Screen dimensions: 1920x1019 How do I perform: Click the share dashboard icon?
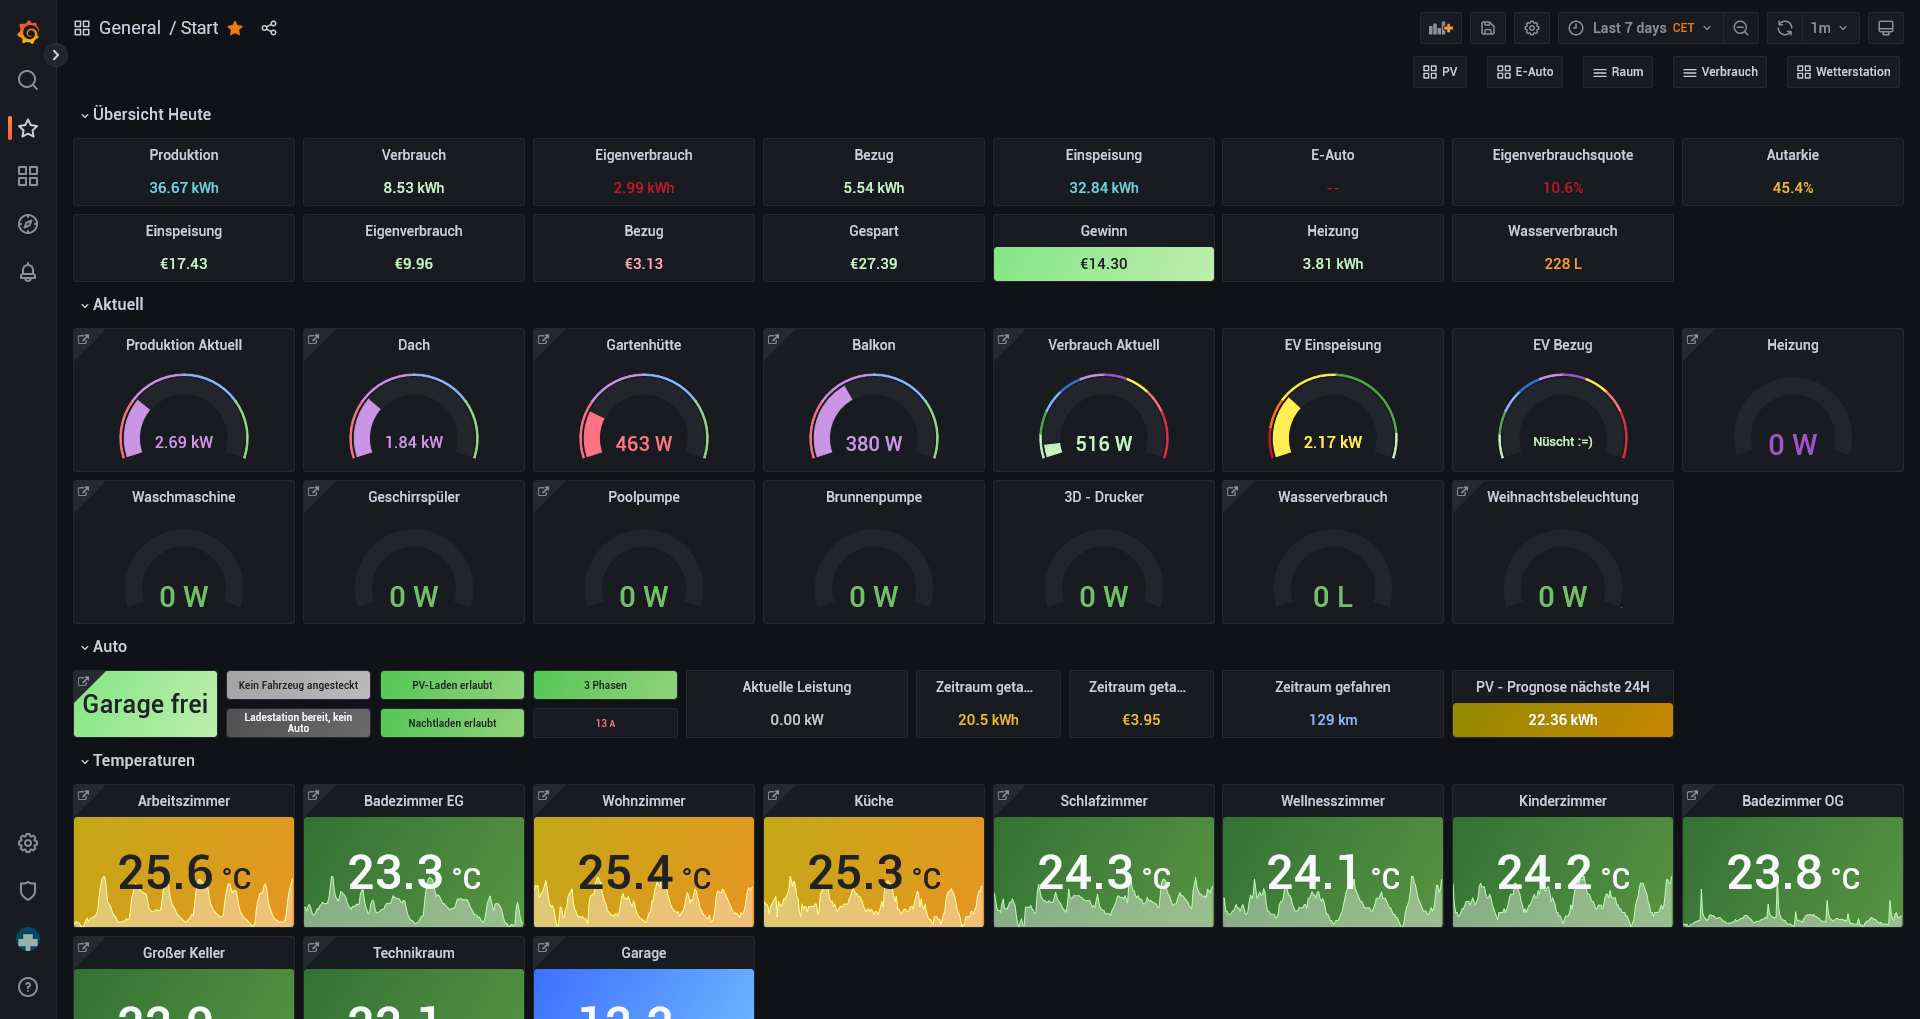pos(269,28)
